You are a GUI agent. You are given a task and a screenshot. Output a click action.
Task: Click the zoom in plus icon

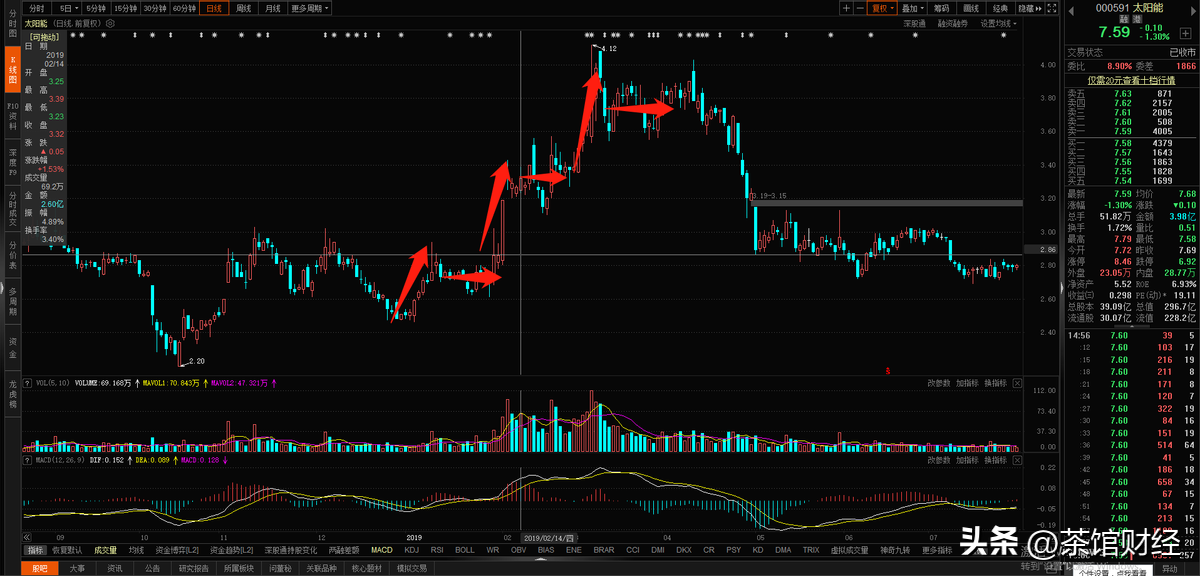pos(846,8)
